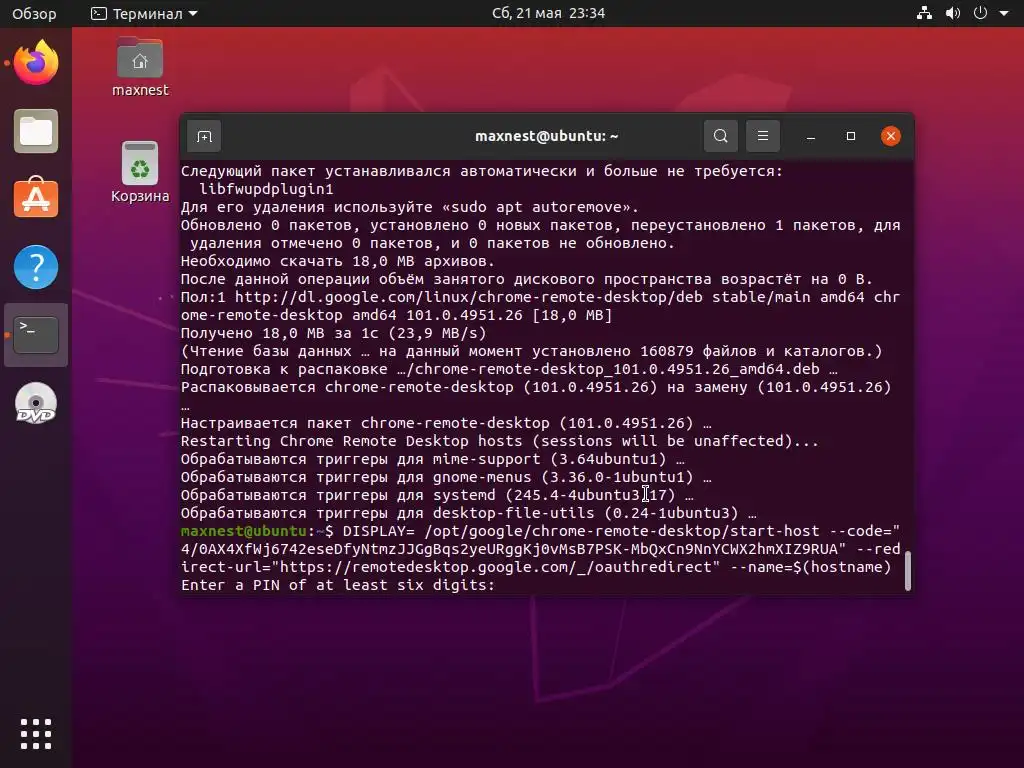Click 'Получено 18,0 MB' line
Screen dimensions: 1024x768
[x=334, y=333]
